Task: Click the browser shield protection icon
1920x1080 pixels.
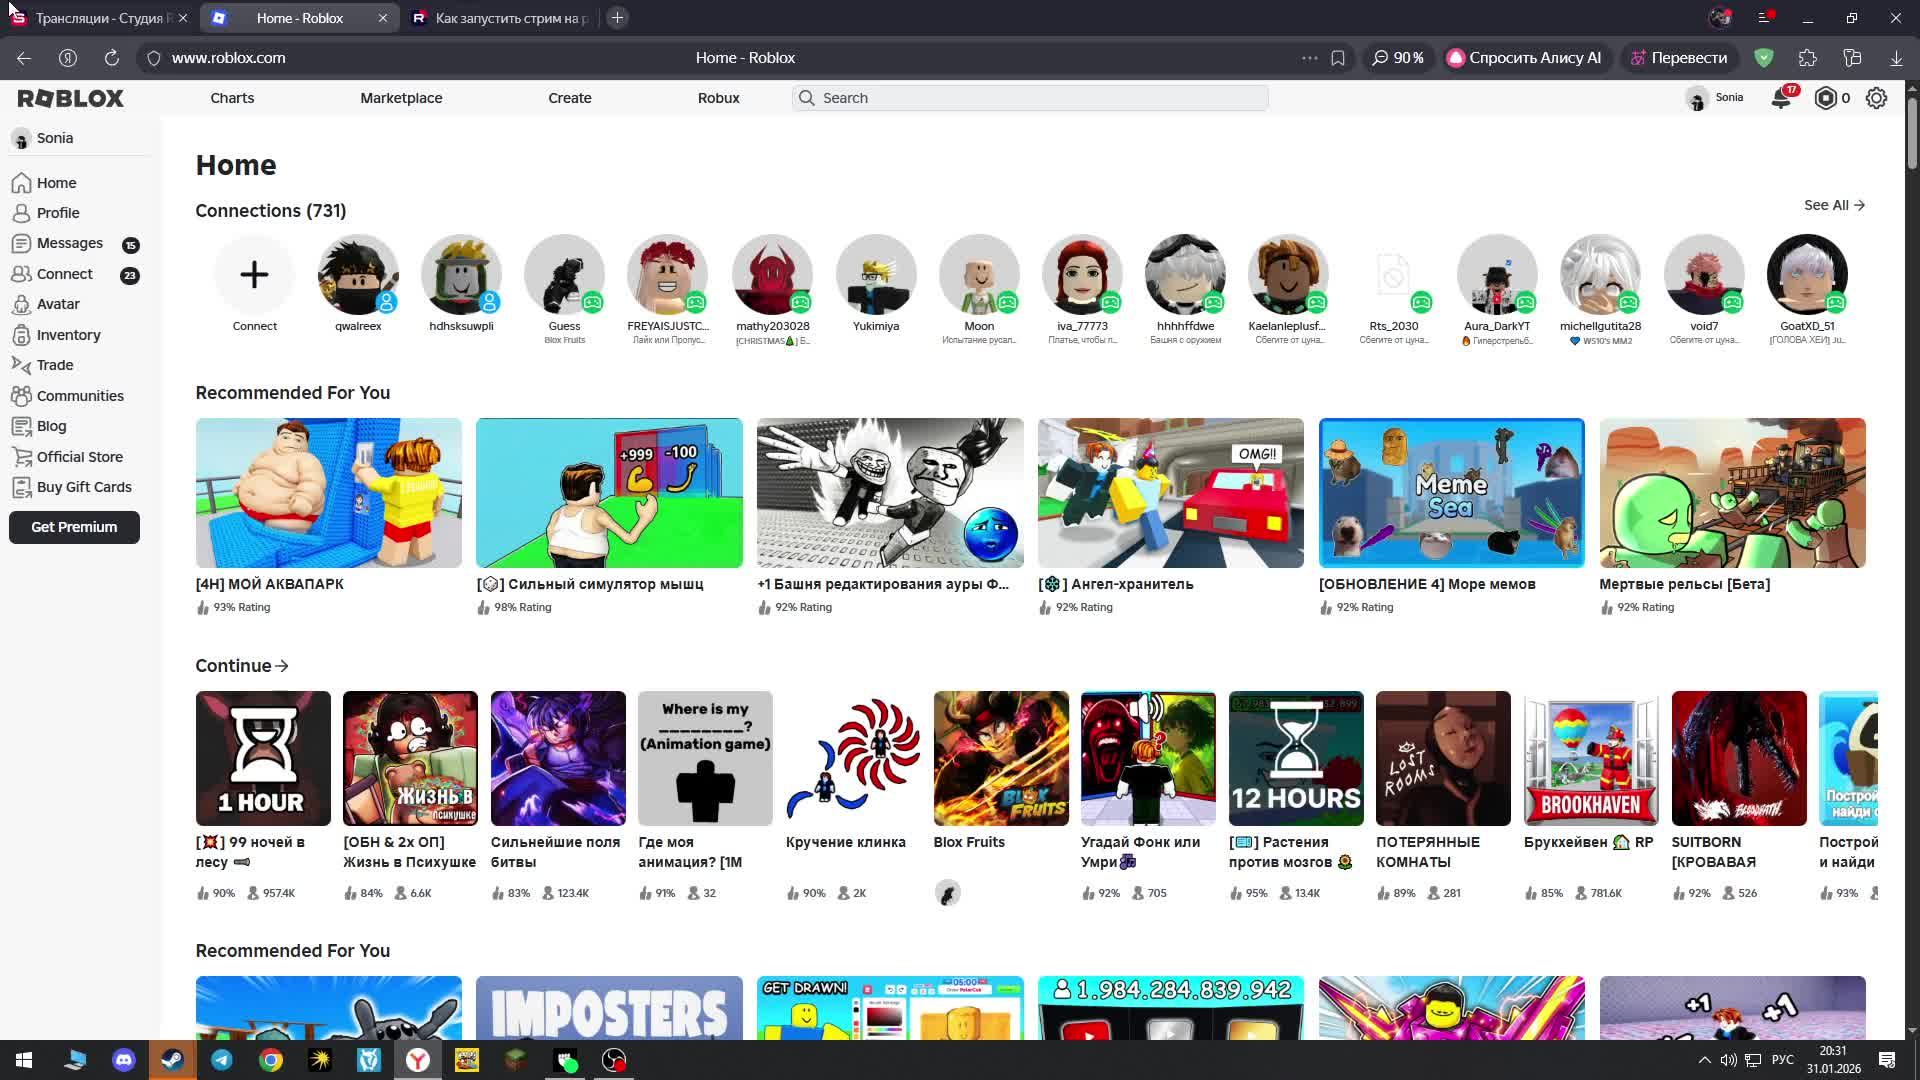Action: 1764,58
